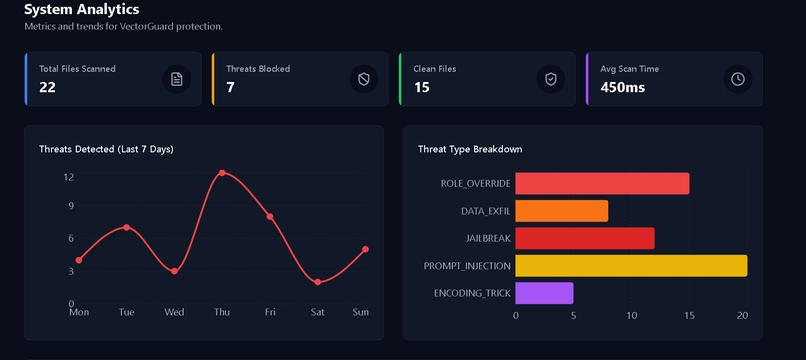Click the 'Total Files Scanned' label
Screen dimensions: 806x360
[77, 68]
